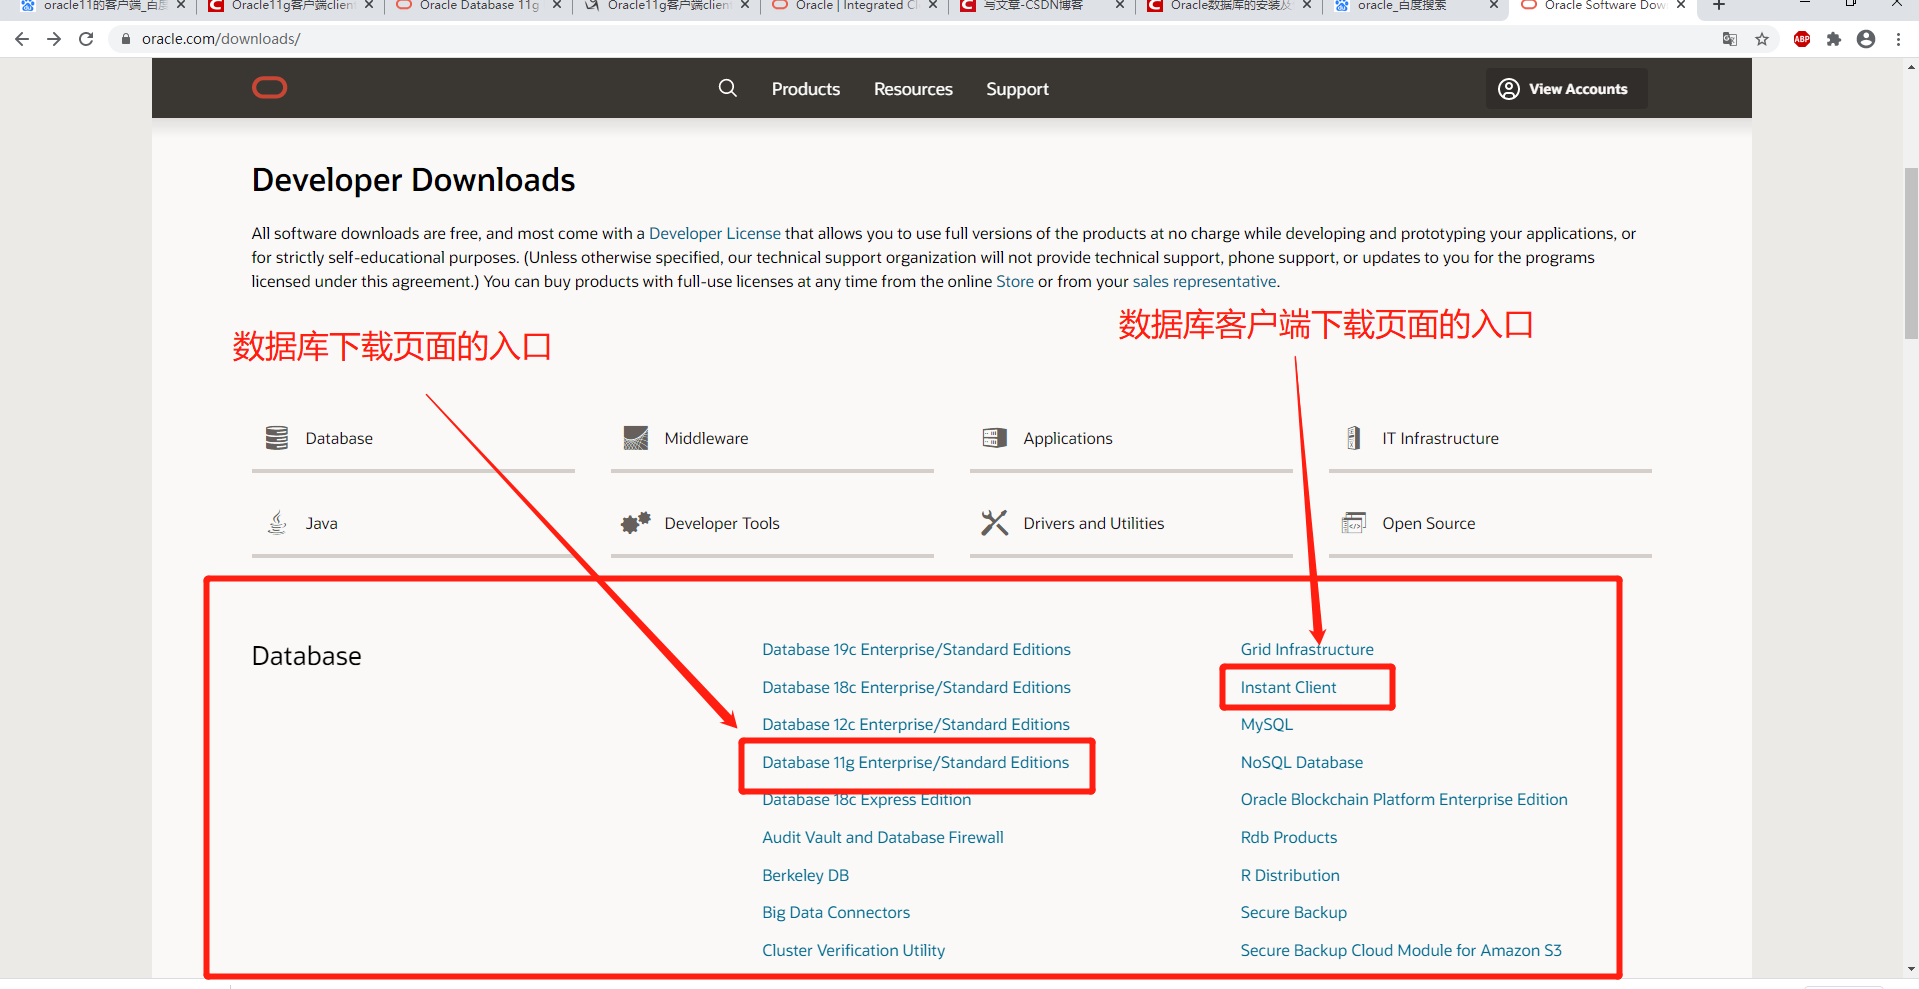This screenshot has width=1919, height=989.
Task: Click the Drivers and Utilities tools icon
Action: [x=995, y=523]
